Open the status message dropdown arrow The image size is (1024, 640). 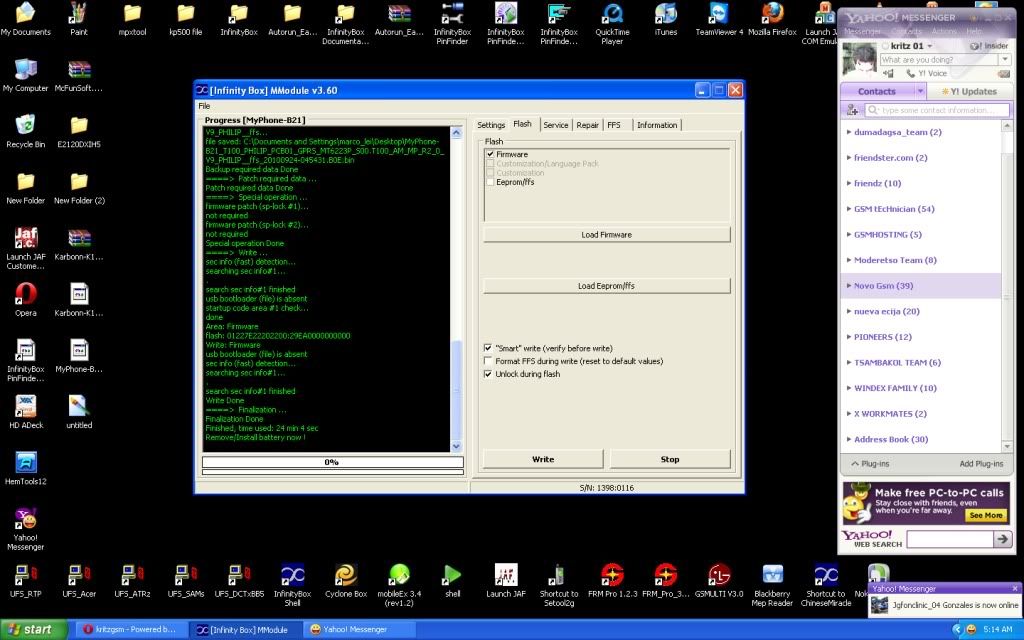coord(1004,59)
